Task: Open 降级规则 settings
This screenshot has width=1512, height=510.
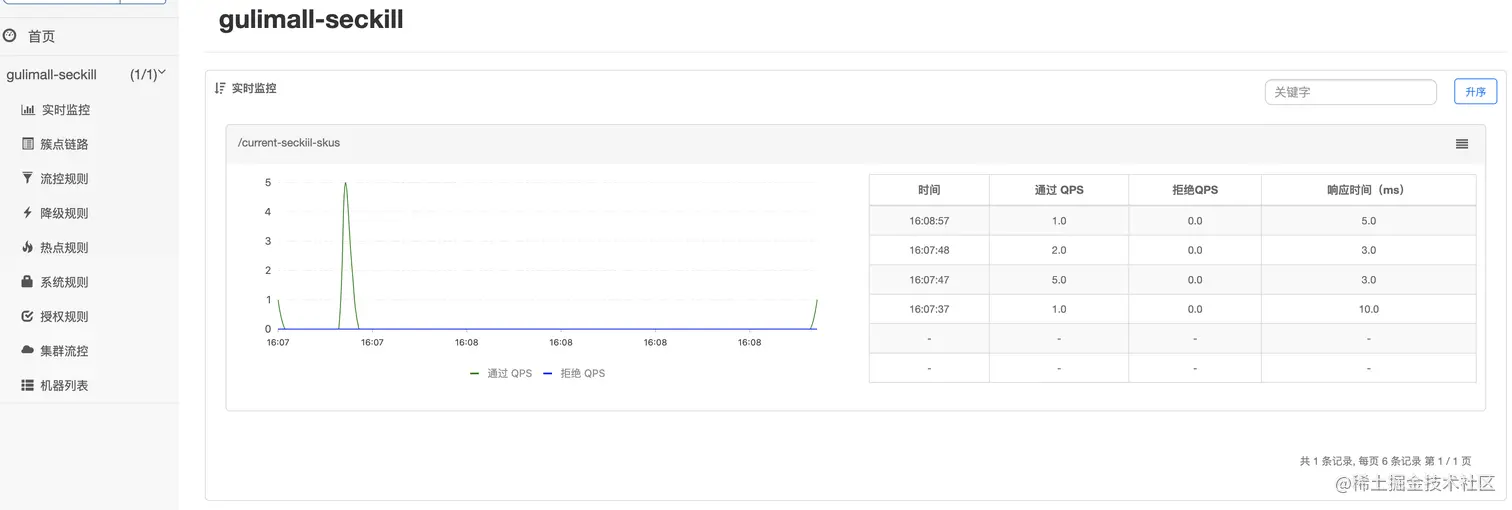Action: coord(64,213)
